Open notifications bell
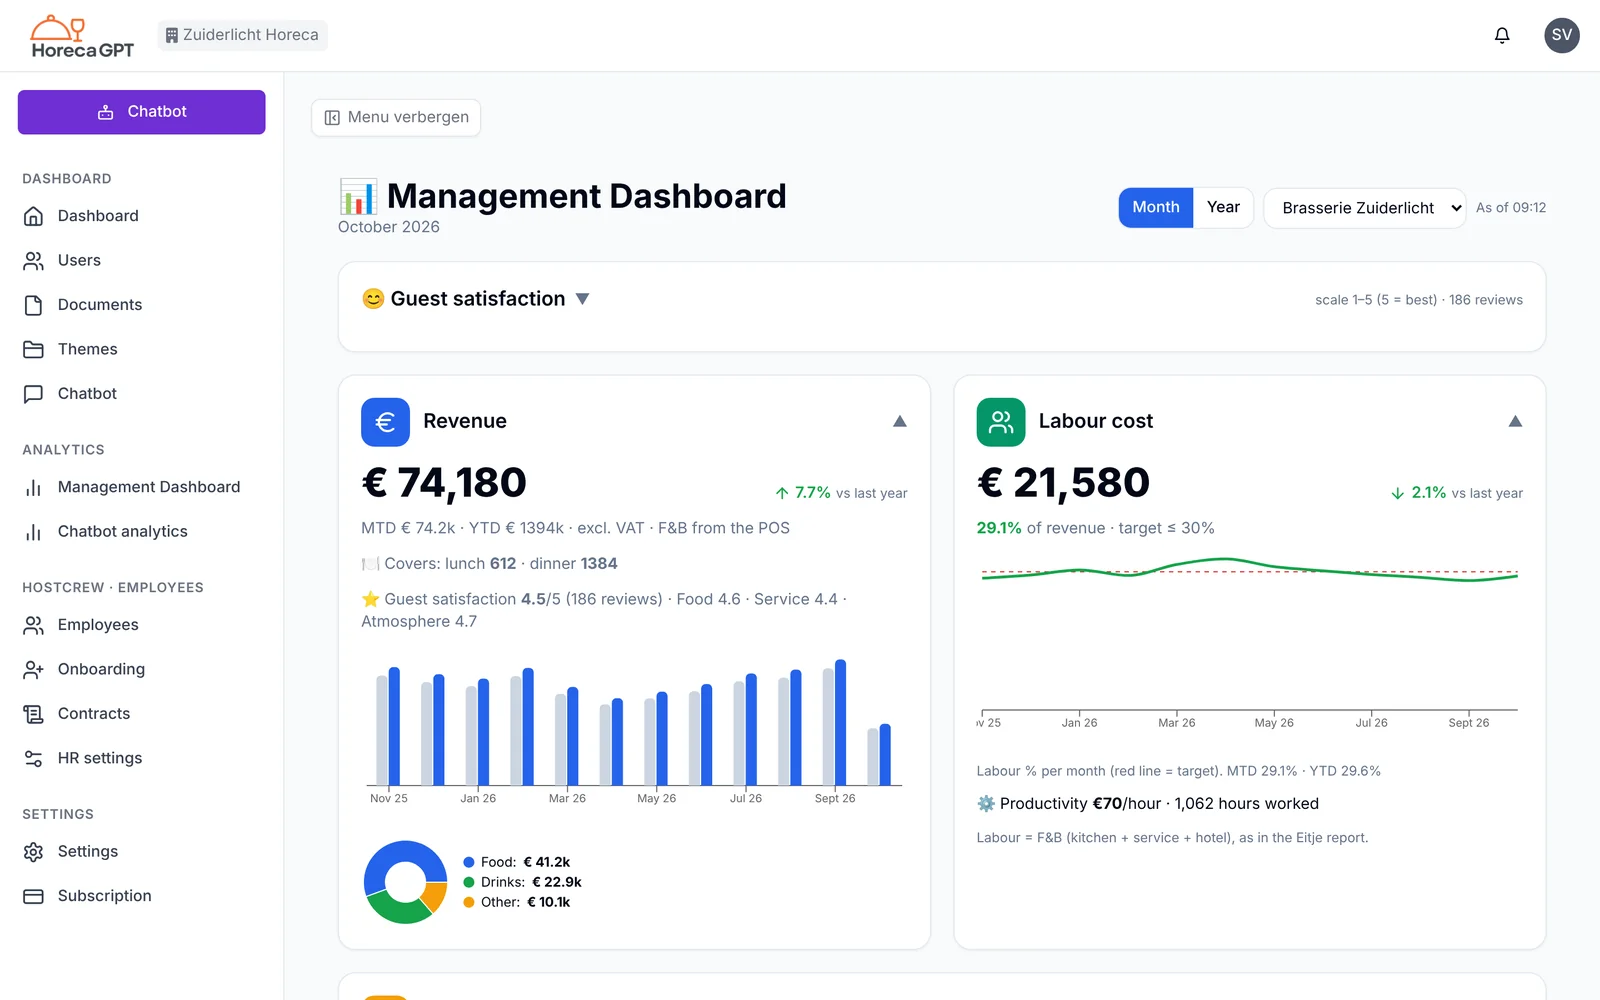This screenshot has width=1600, height=1000. pos(1502,35)
